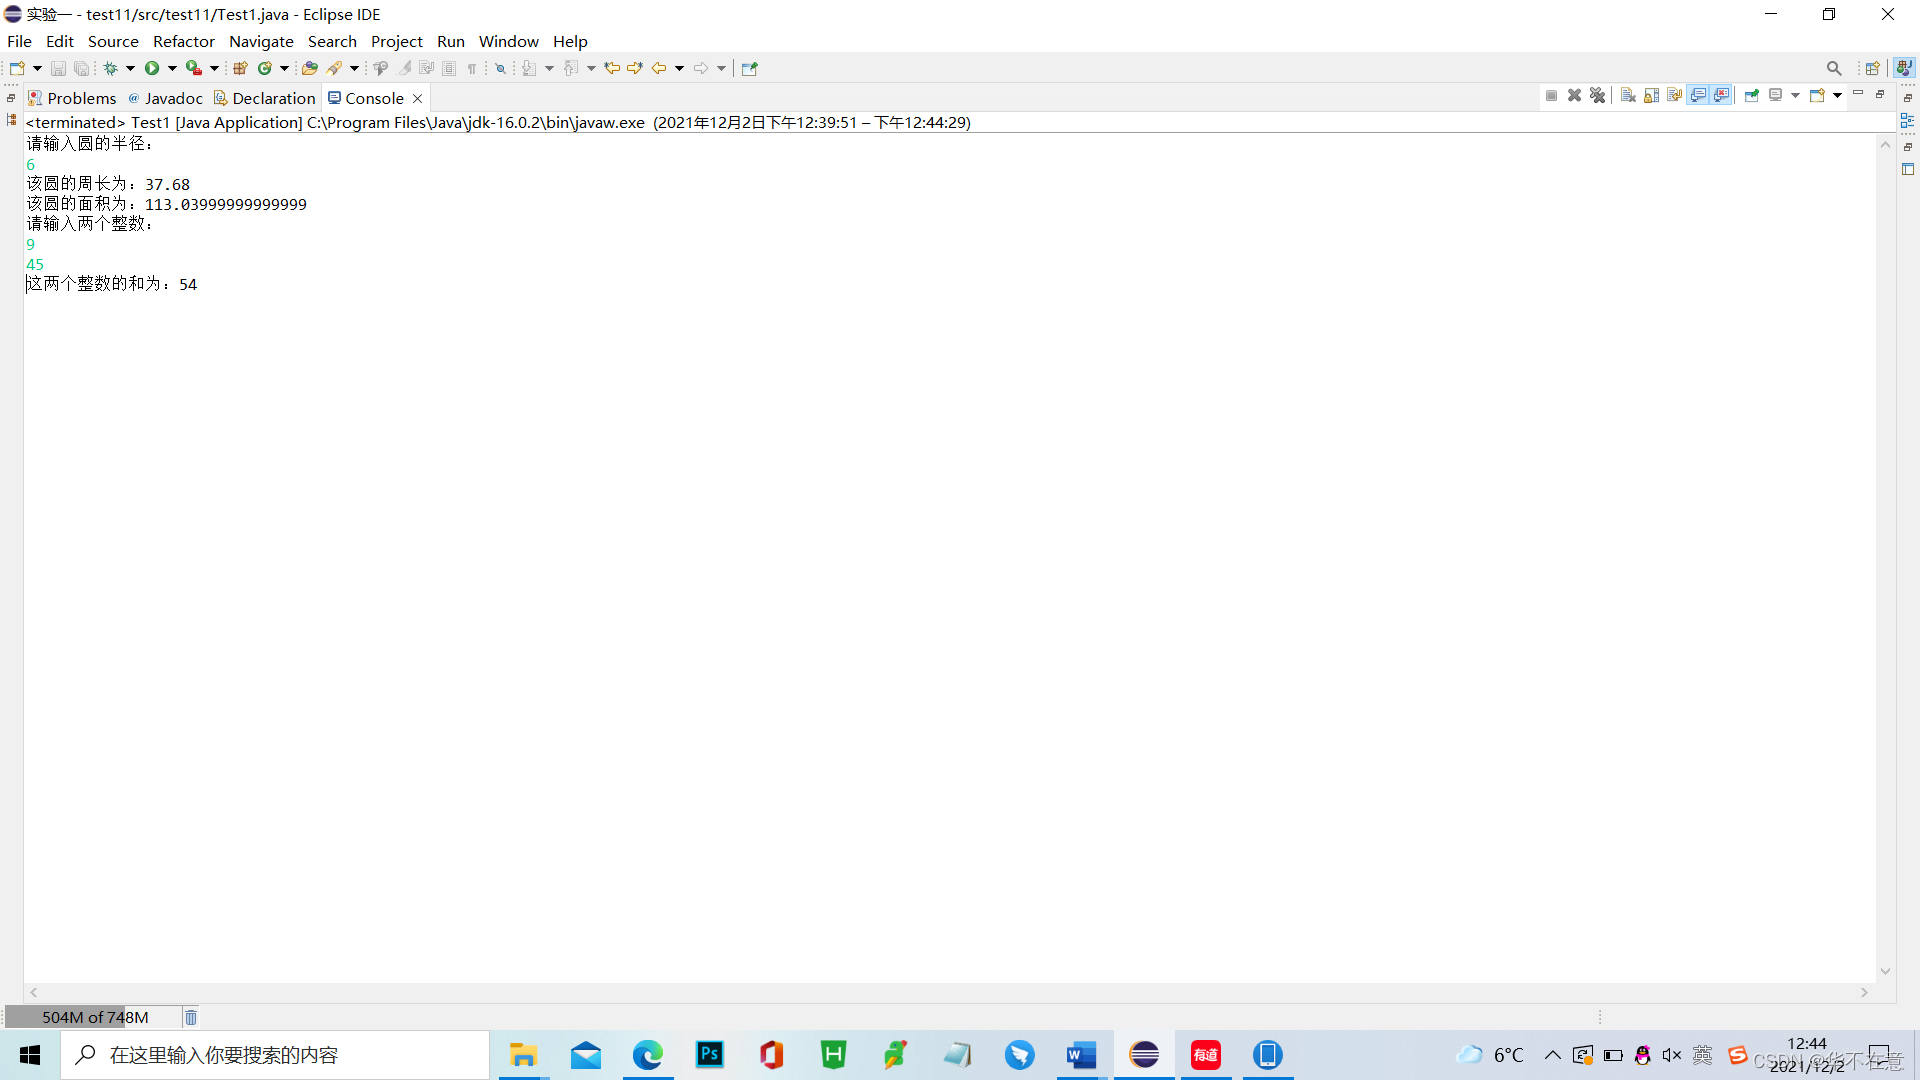Open the Display Selected Console dropdown
Screen dimensions: 1920x1080
coord(1795,95)
